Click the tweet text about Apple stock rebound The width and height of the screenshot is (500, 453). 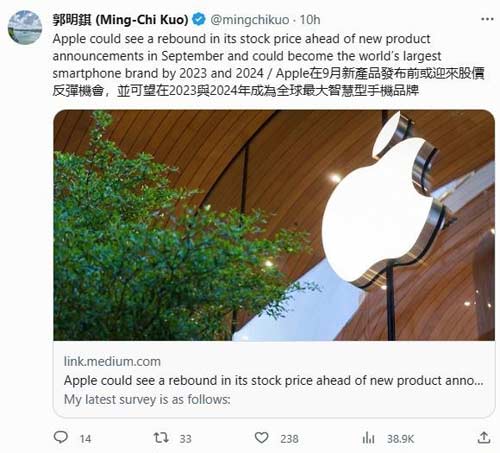[x=268, y=65]
